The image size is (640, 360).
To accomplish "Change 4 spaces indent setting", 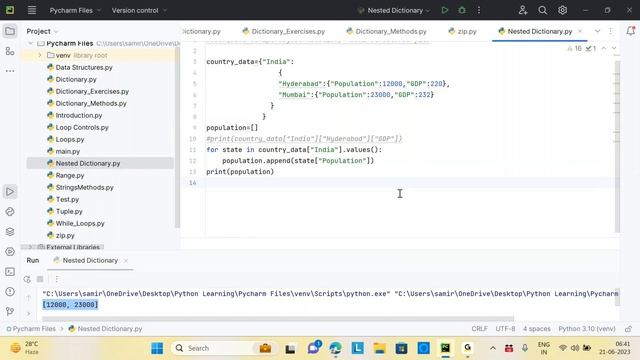I will (537, 329).
